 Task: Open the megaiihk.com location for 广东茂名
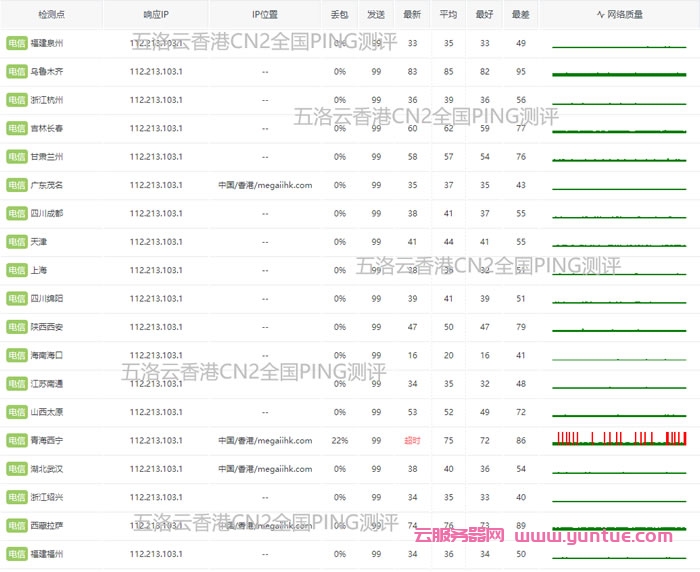tap(265, 185)
